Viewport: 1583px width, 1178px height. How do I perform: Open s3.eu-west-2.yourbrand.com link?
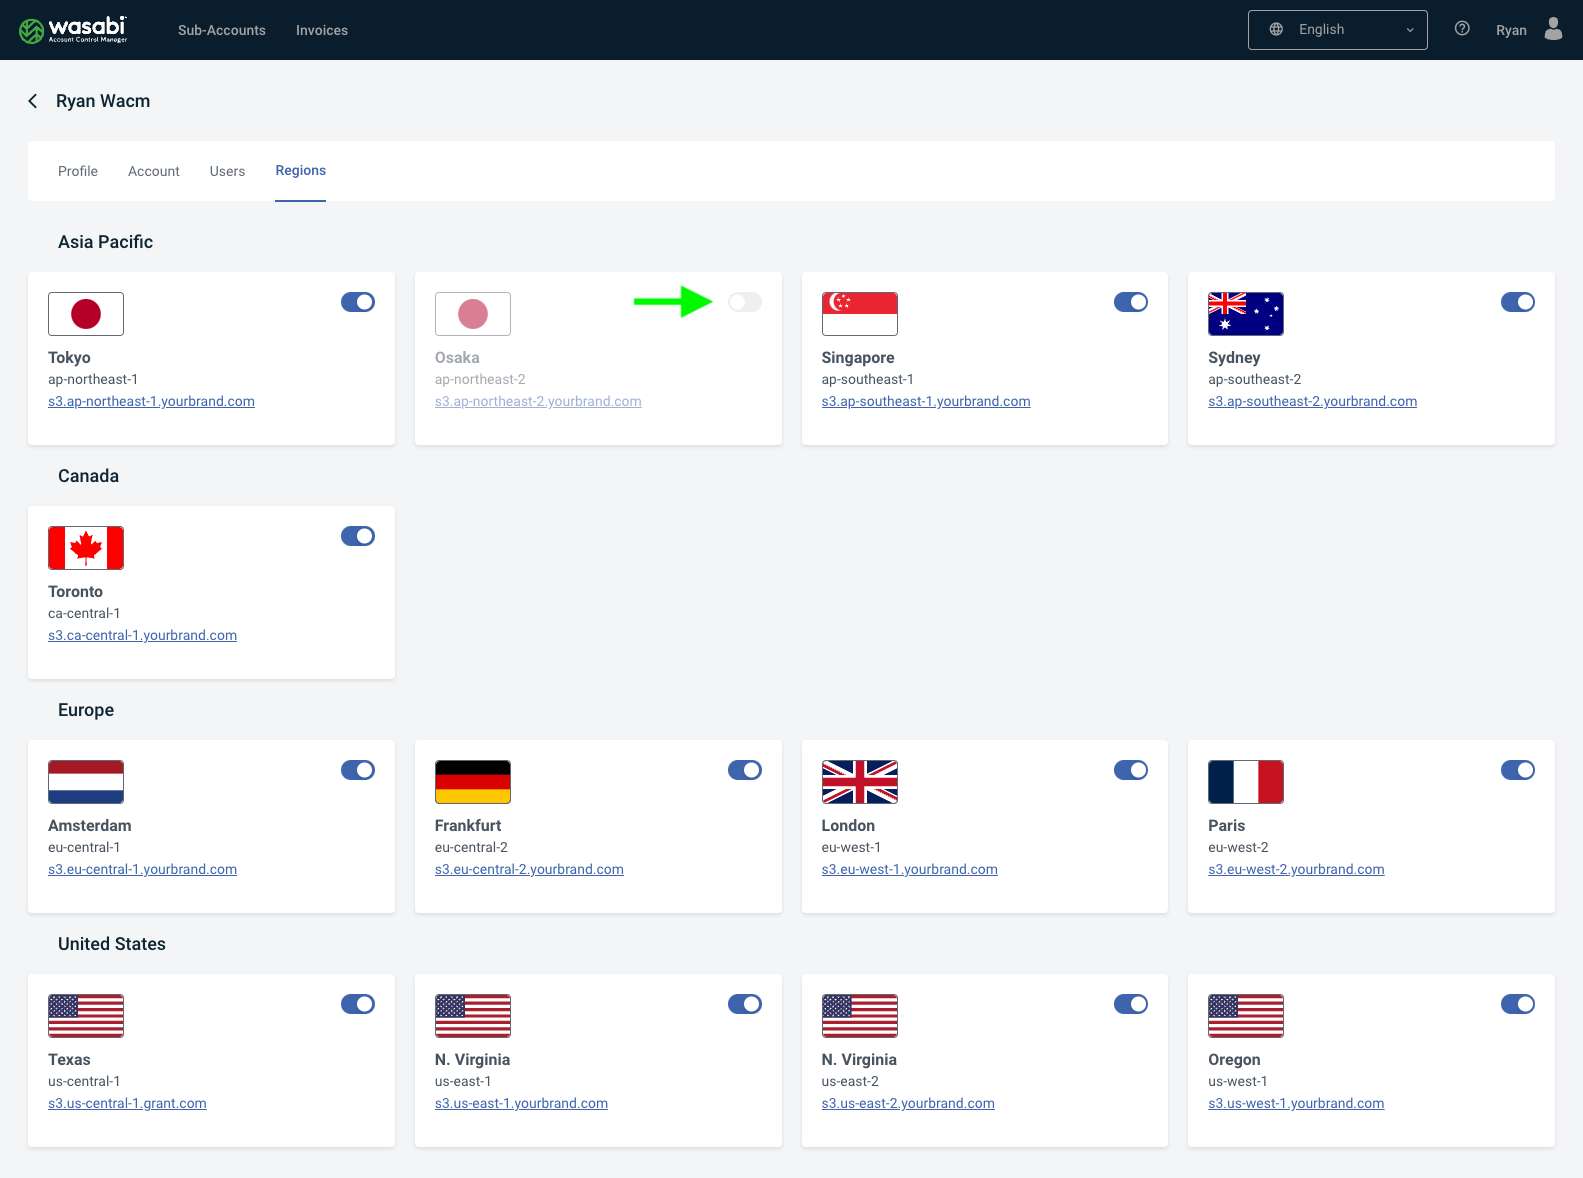click(1296, 869)
